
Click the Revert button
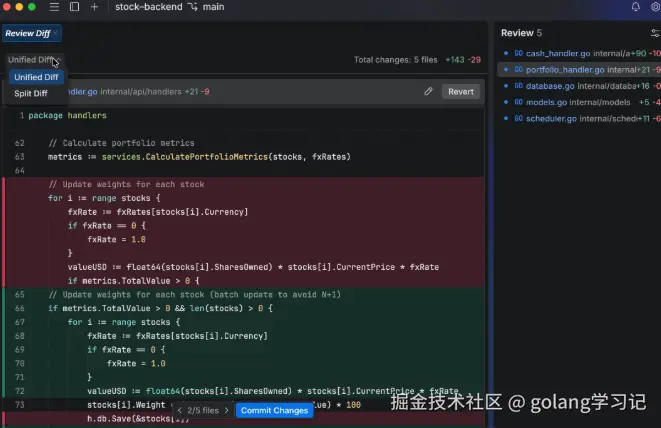[461, 92]
